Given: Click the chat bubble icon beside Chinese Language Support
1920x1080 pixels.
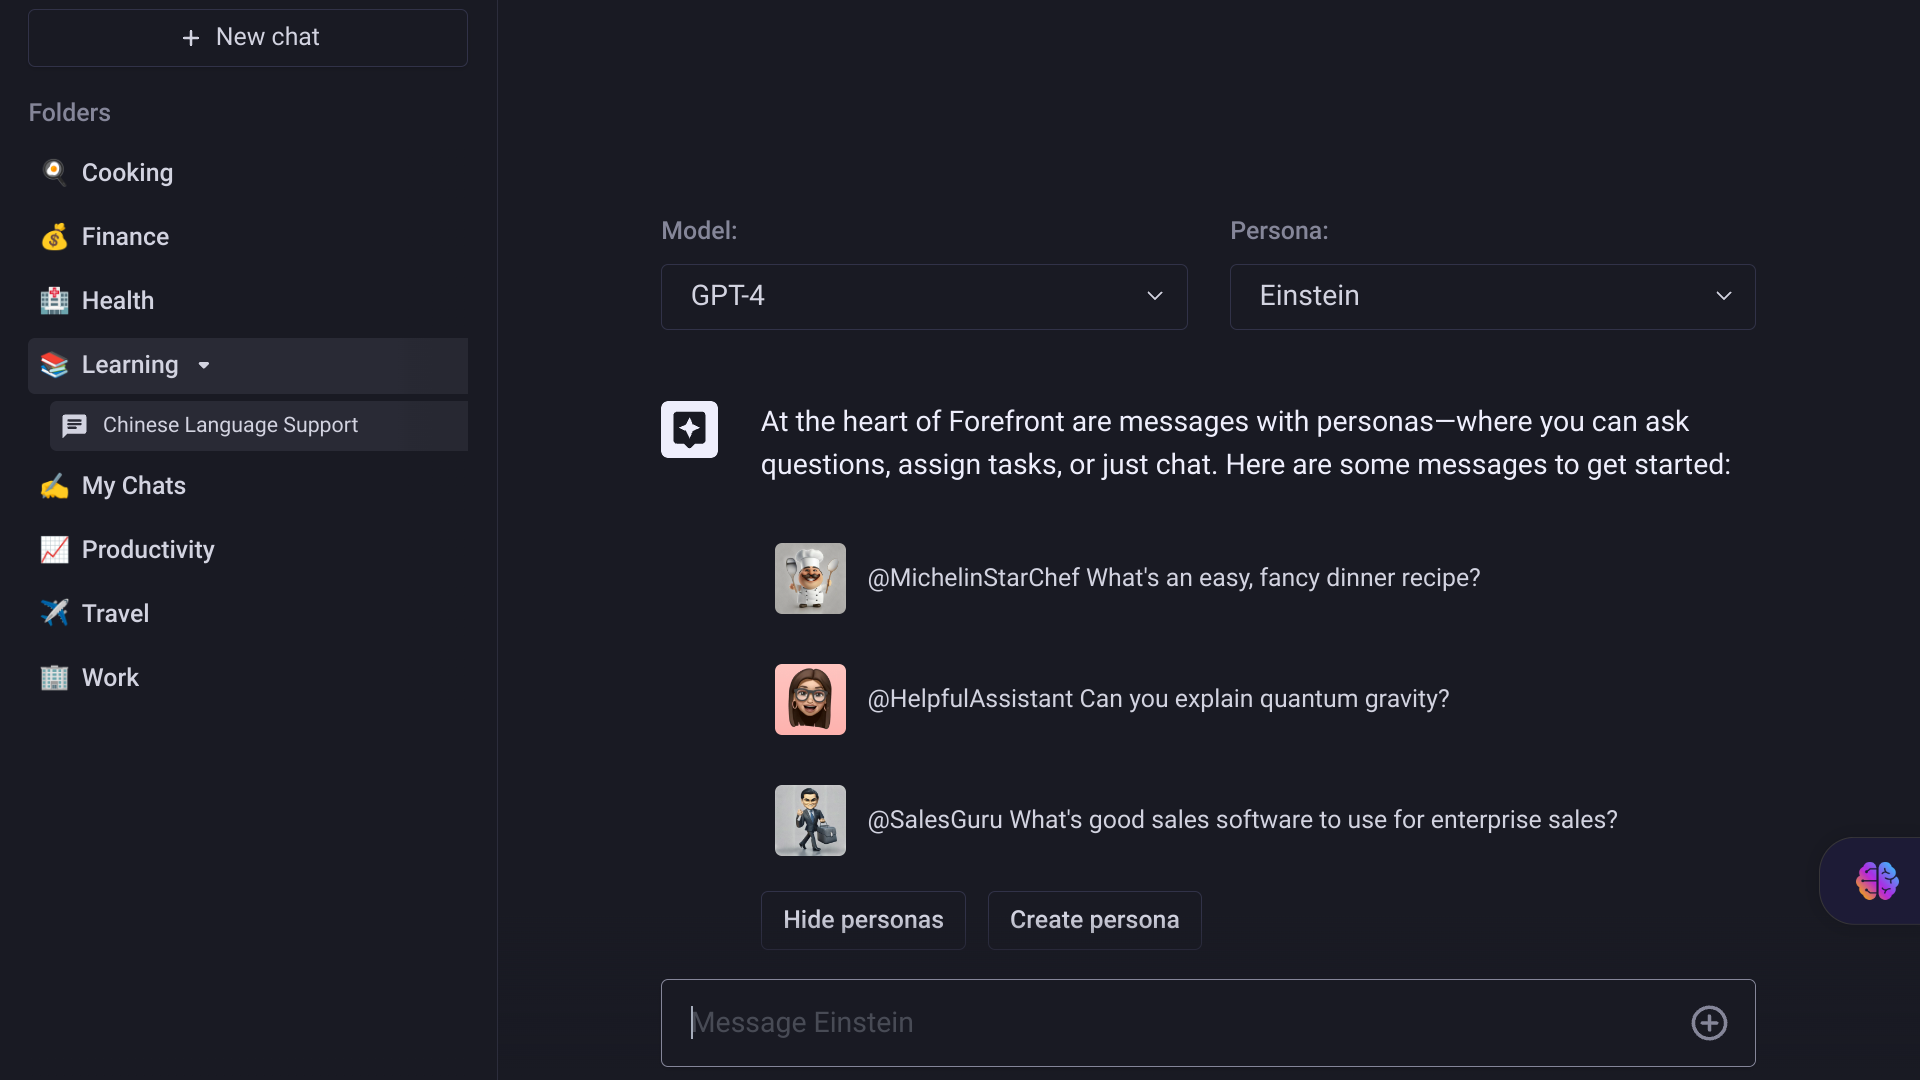Looking at the screenshot, I should pos(74,425).
